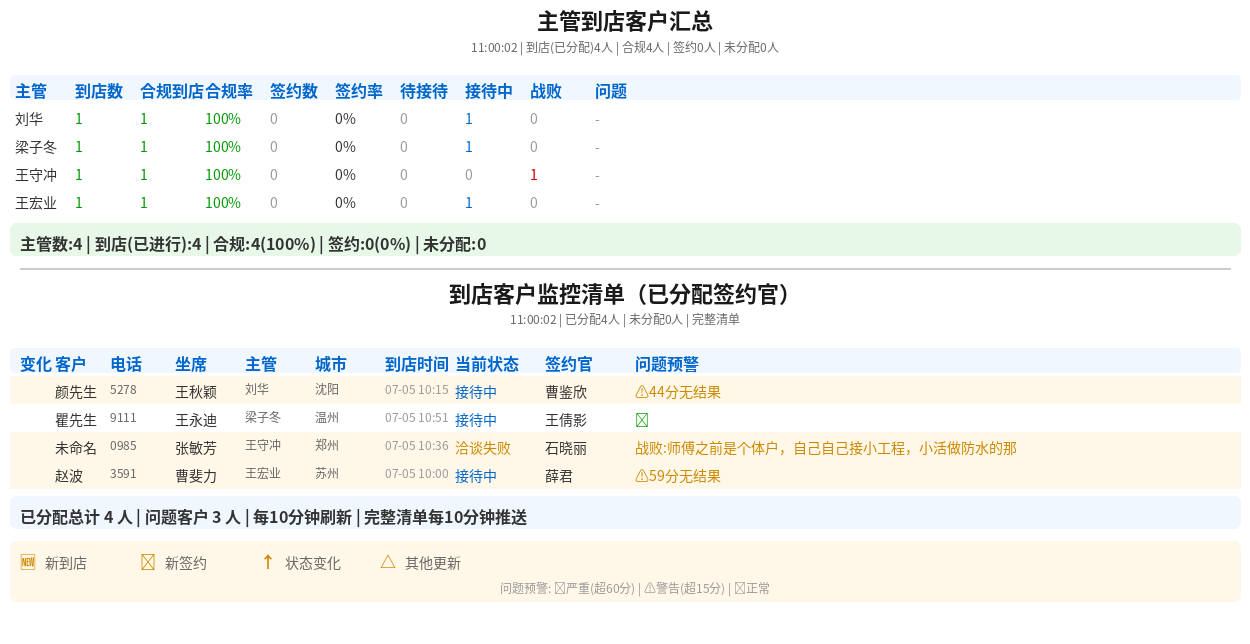Click agent name 王秋颖
The width and height of the screenshot is (1250, 644).
[x=196, y=392]
